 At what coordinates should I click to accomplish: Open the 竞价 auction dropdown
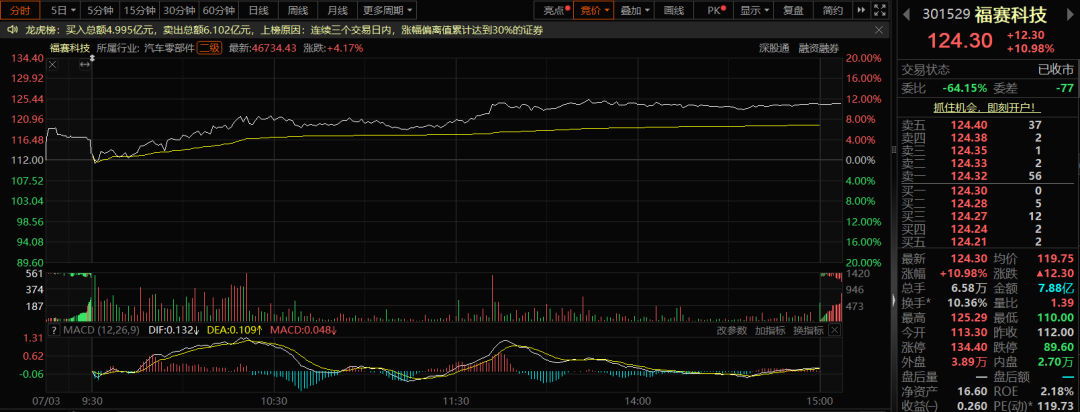pos(594,10)
